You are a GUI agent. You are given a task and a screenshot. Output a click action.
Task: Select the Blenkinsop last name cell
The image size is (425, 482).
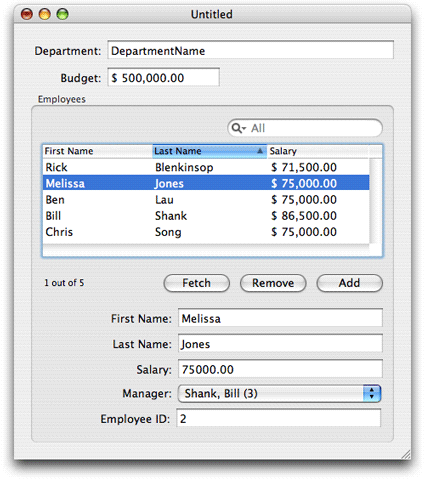tap(184, 167)
